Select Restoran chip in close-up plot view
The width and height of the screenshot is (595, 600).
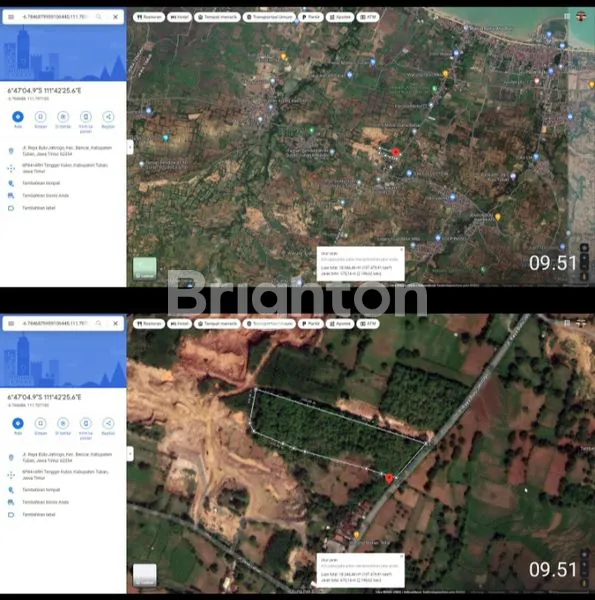point(149,324)
